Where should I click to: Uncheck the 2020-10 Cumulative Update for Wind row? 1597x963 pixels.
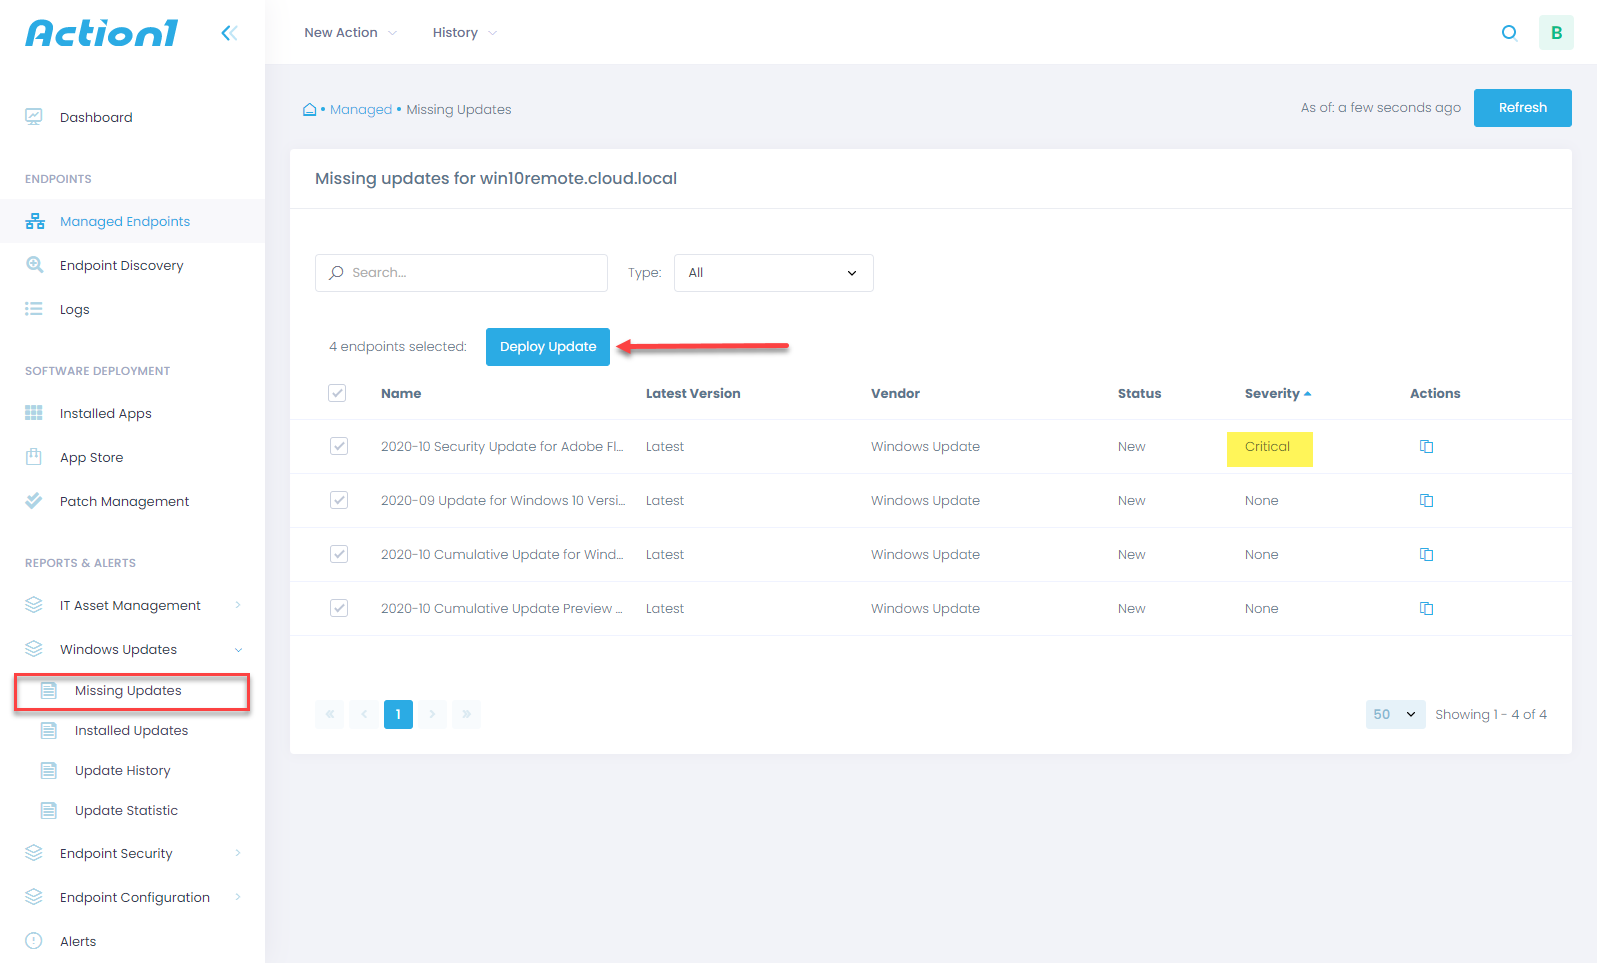point(339,554)
